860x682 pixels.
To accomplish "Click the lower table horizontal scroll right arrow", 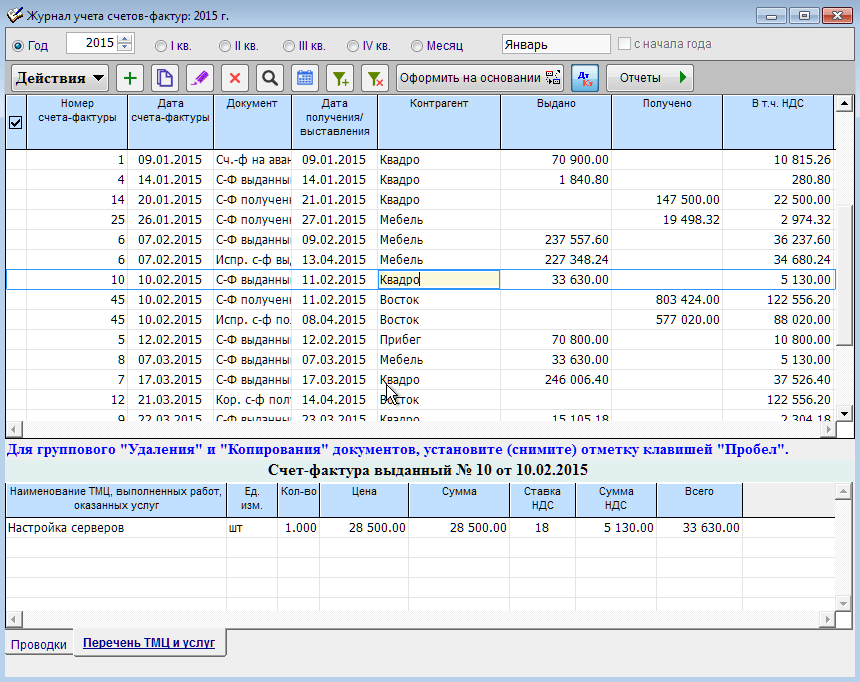I will point(827,619).
